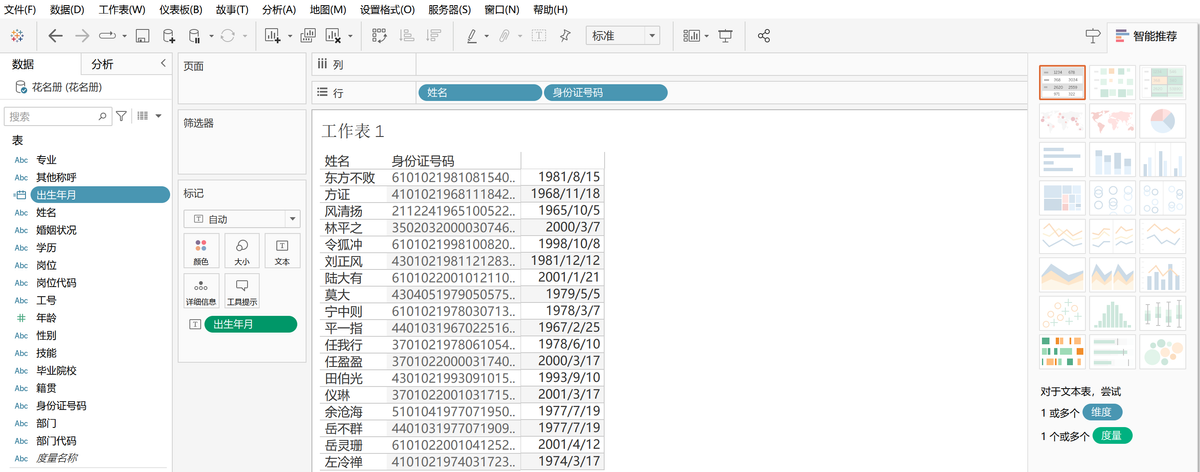Open the 标准 fit dropdown
This screenshot has height=472, width=1200.
pos(623,36)
